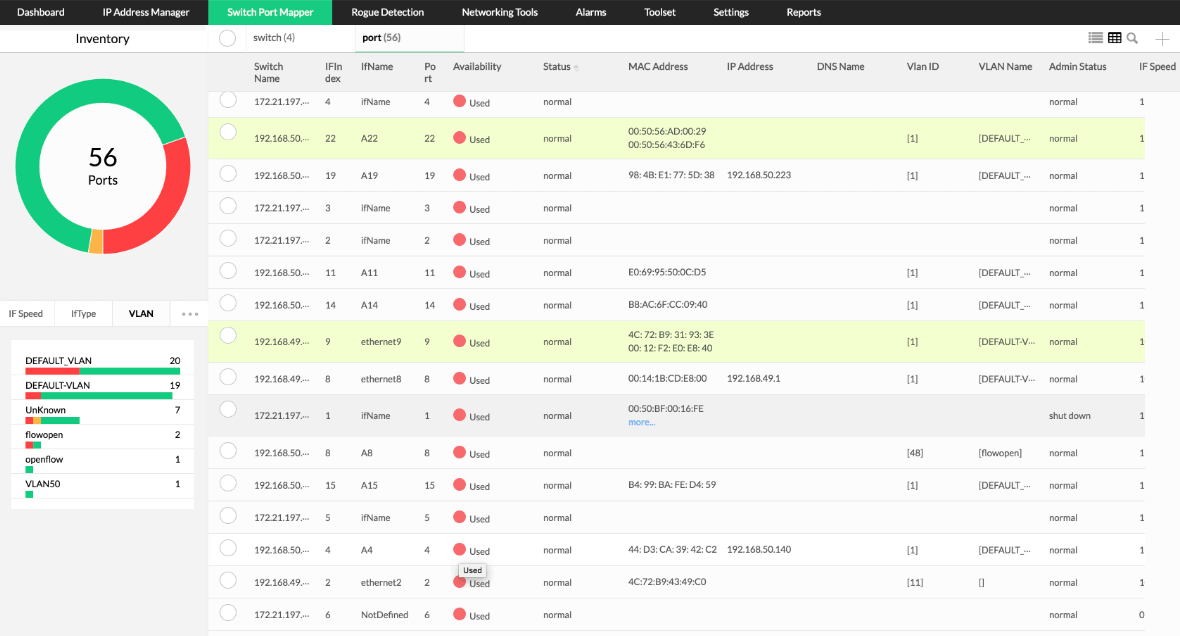Image resolution: width=1180 pixels, height=636 pixels.
Task: Open the Reports section
Action: point(804,12)
